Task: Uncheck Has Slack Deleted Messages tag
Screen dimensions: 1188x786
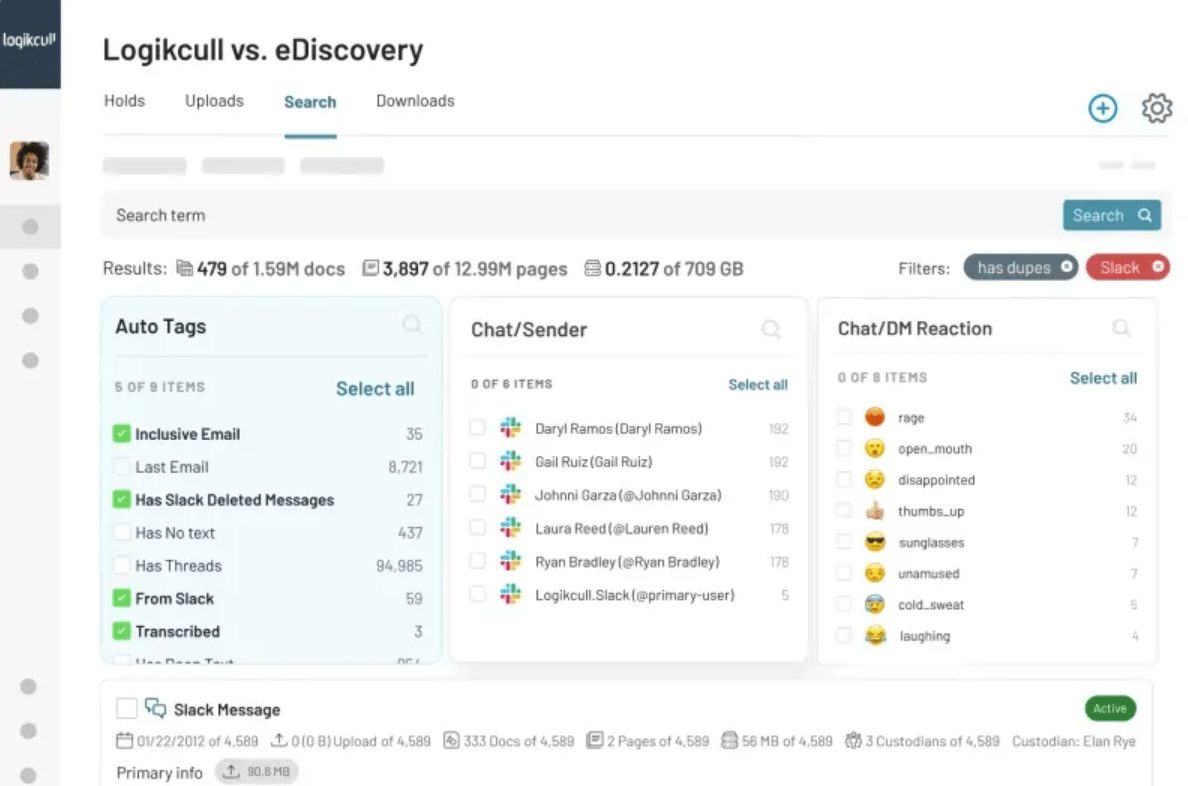Action: 121,499
